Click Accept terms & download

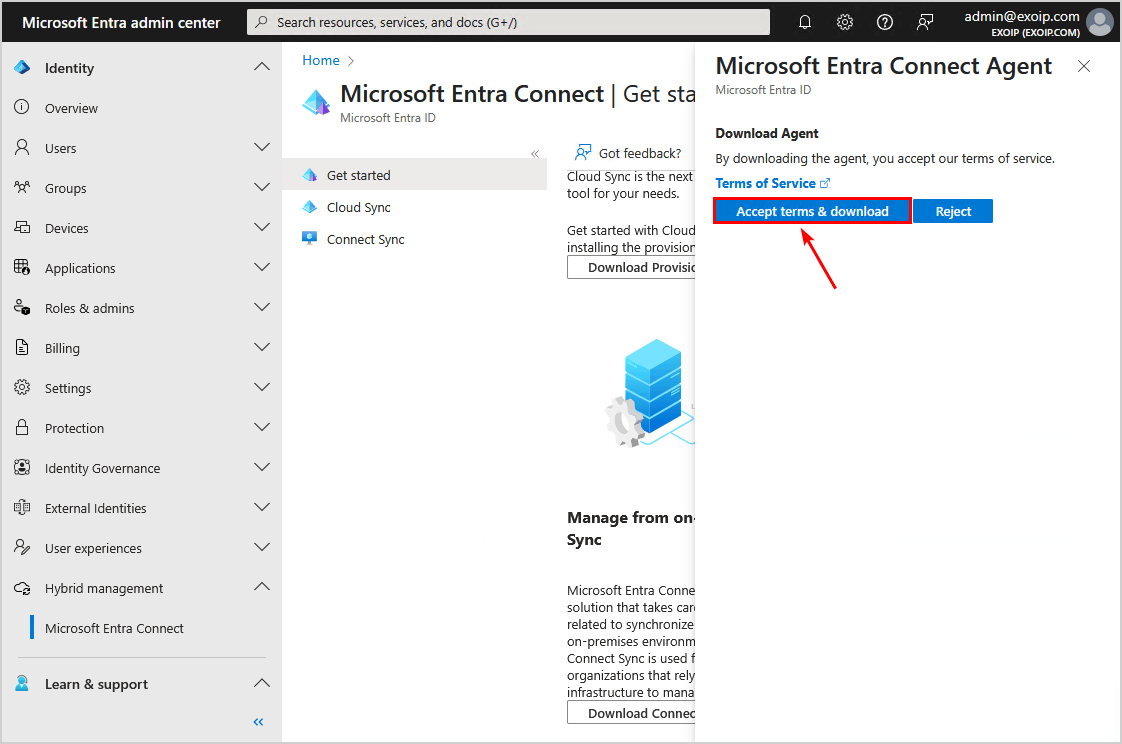[x=811, y=211]
